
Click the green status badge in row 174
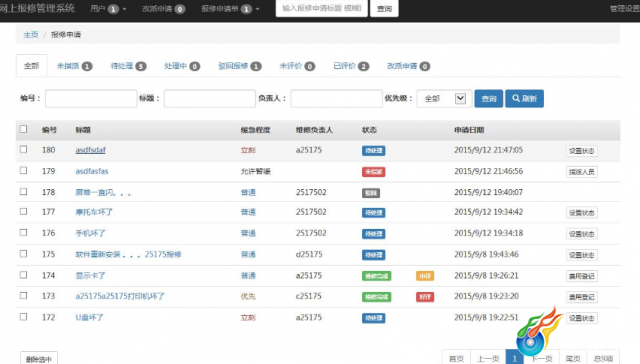click(x=376, y=276)
